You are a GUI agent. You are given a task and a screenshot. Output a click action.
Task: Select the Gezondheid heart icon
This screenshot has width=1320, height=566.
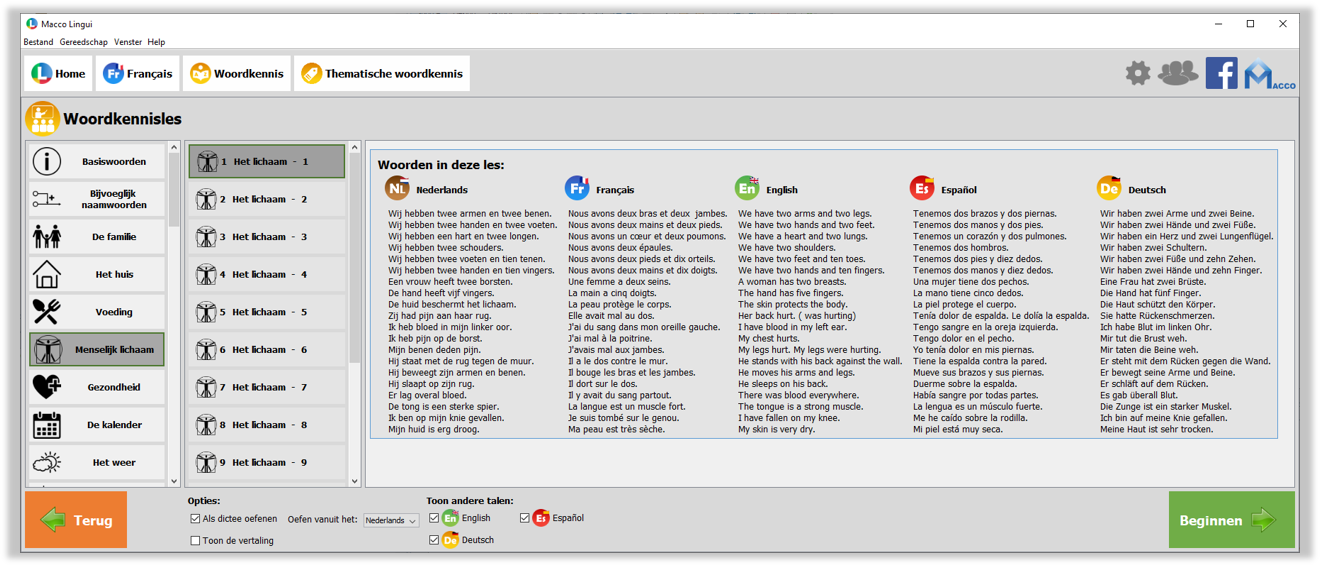47,387
